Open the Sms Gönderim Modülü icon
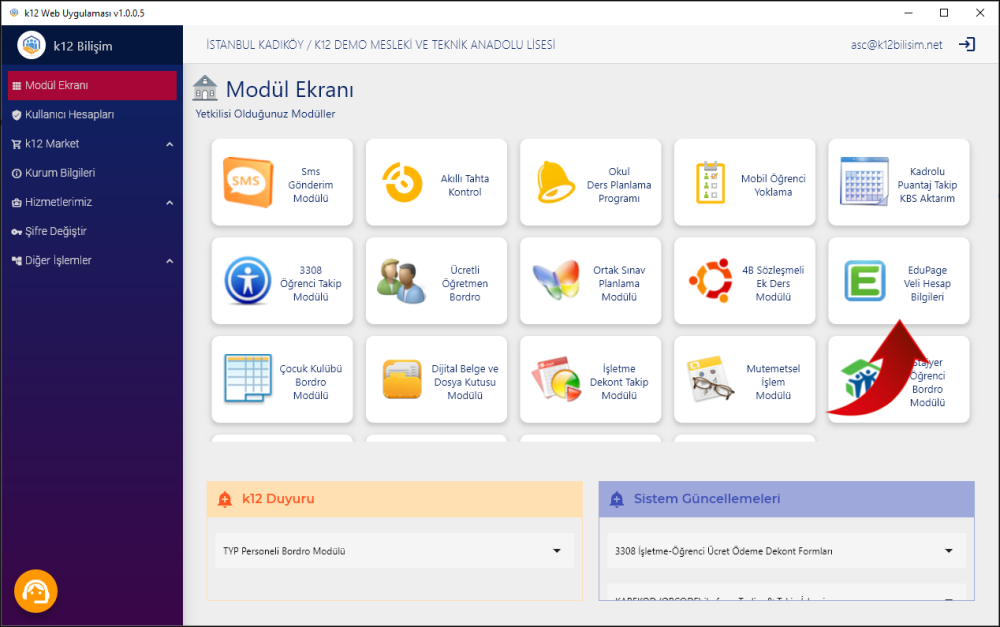This screenshot has width=1000, height=627. pos(248,182)
